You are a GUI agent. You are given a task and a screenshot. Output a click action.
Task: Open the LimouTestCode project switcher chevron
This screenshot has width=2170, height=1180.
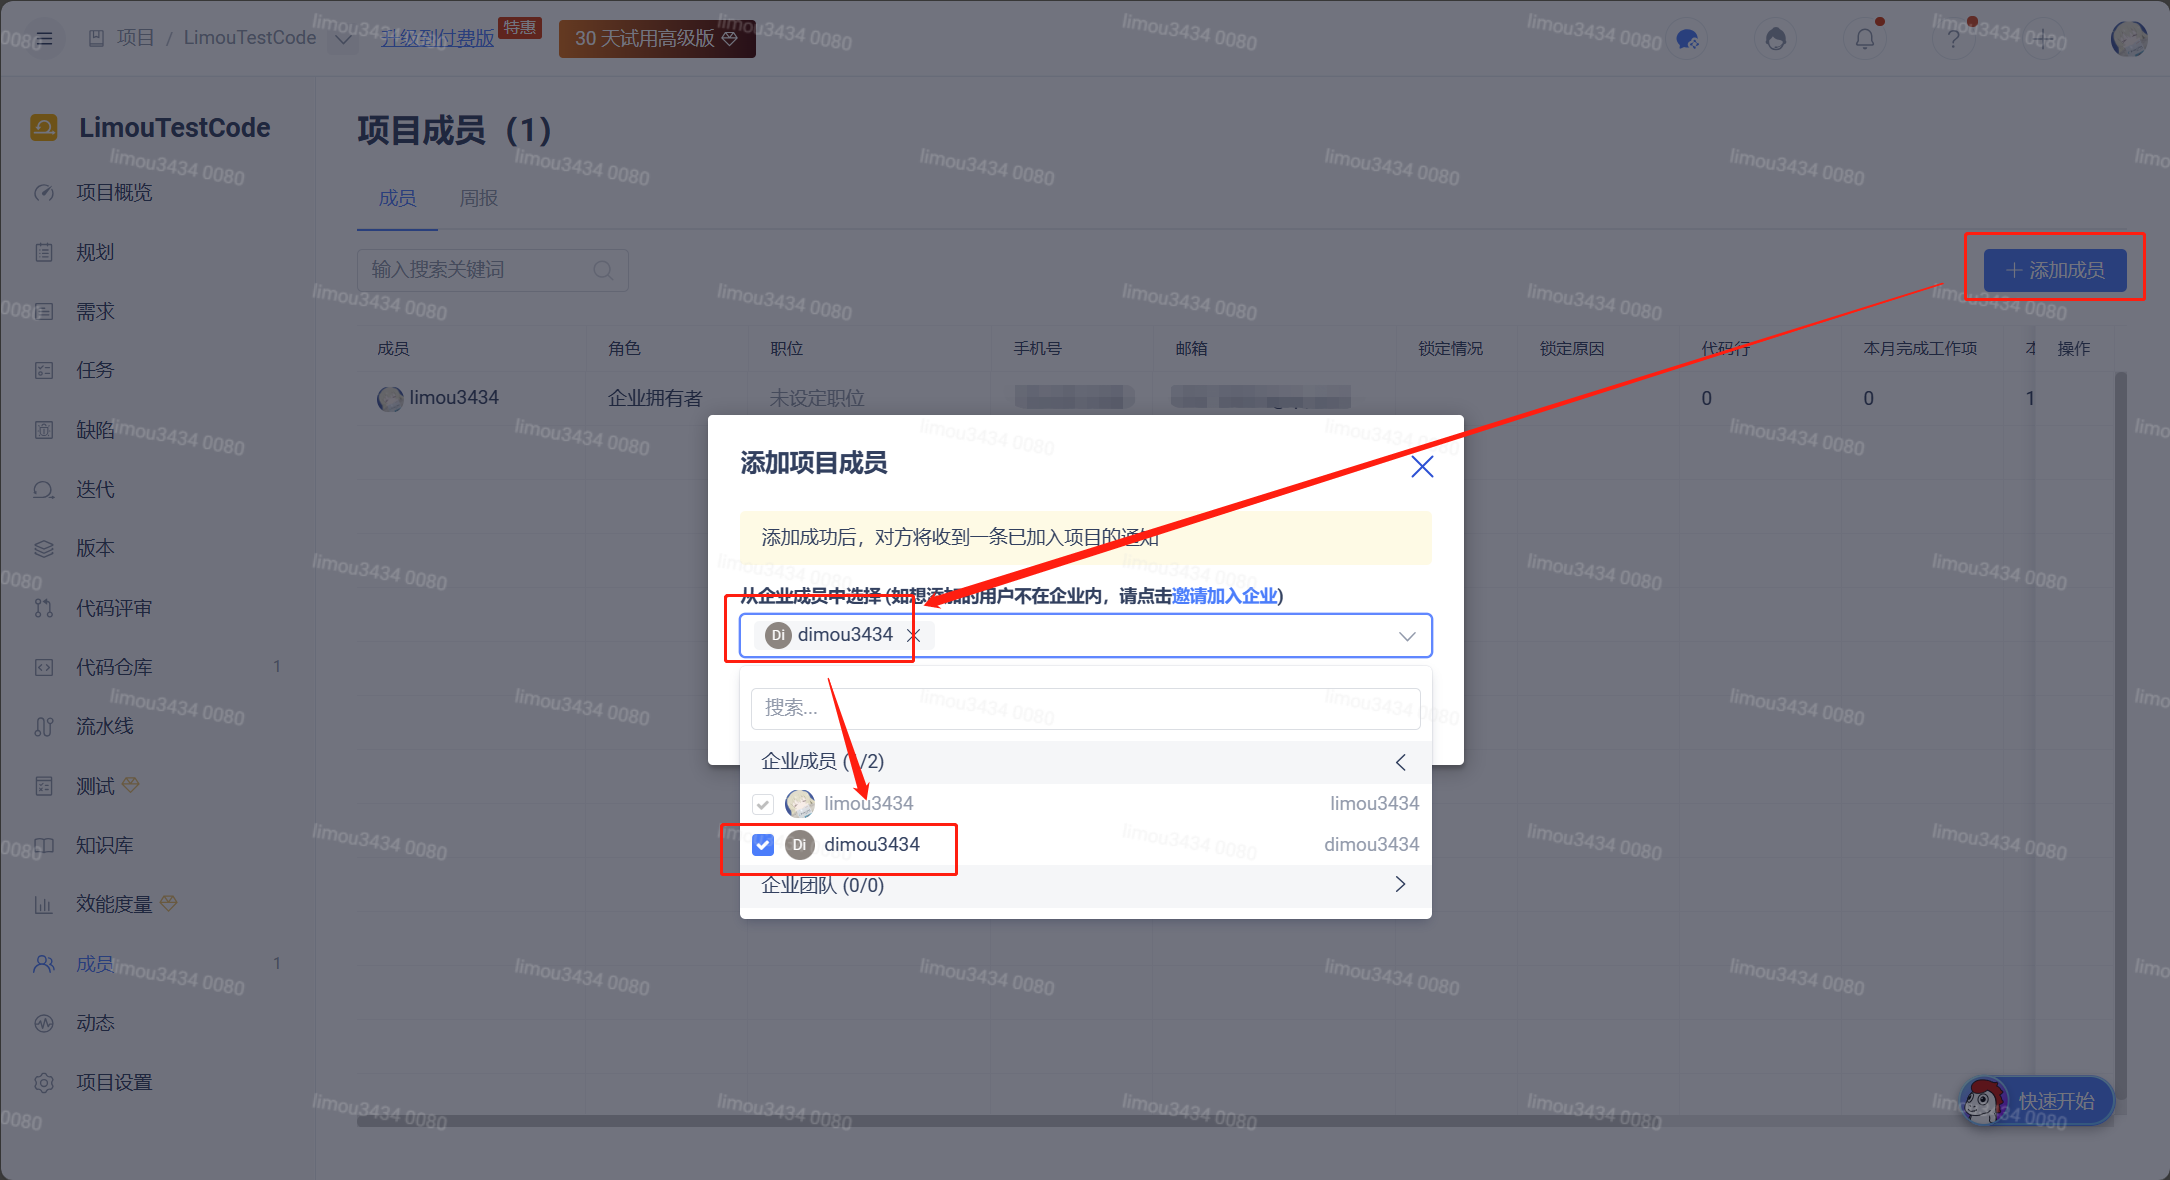click(x=343, y=39)
